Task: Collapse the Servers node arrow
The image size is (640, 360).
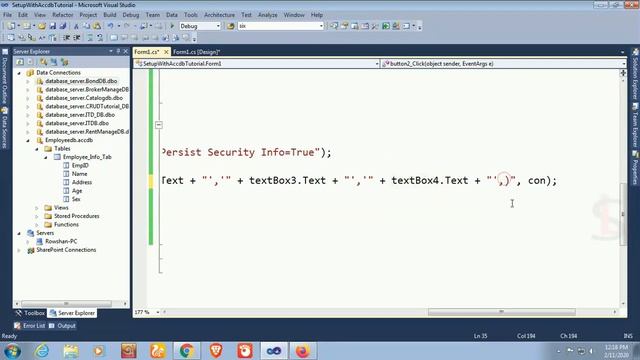Action: pyautogui.click(x=19, y=233)
